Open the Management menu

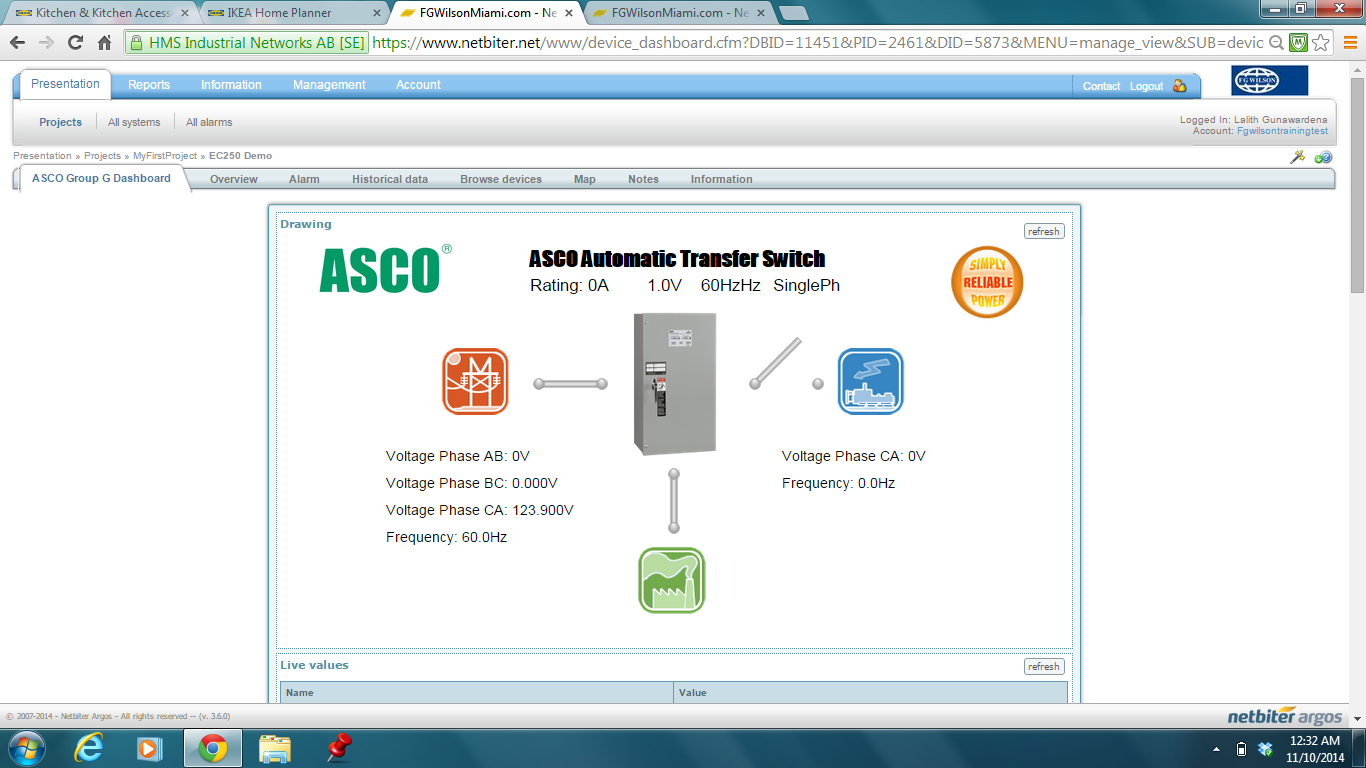tap(329, 85)
